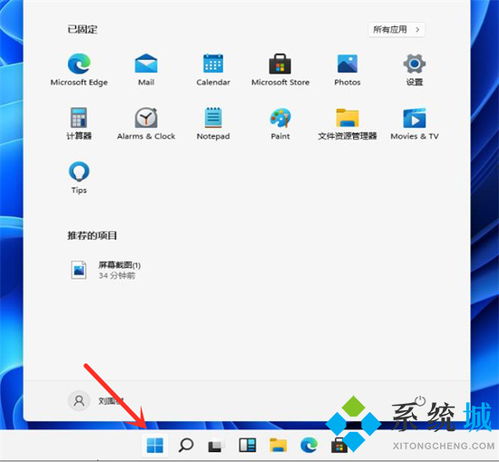Open File Explorer from taskbar
The height and width of the screenshot is (462, 499).
click(278, 445)
